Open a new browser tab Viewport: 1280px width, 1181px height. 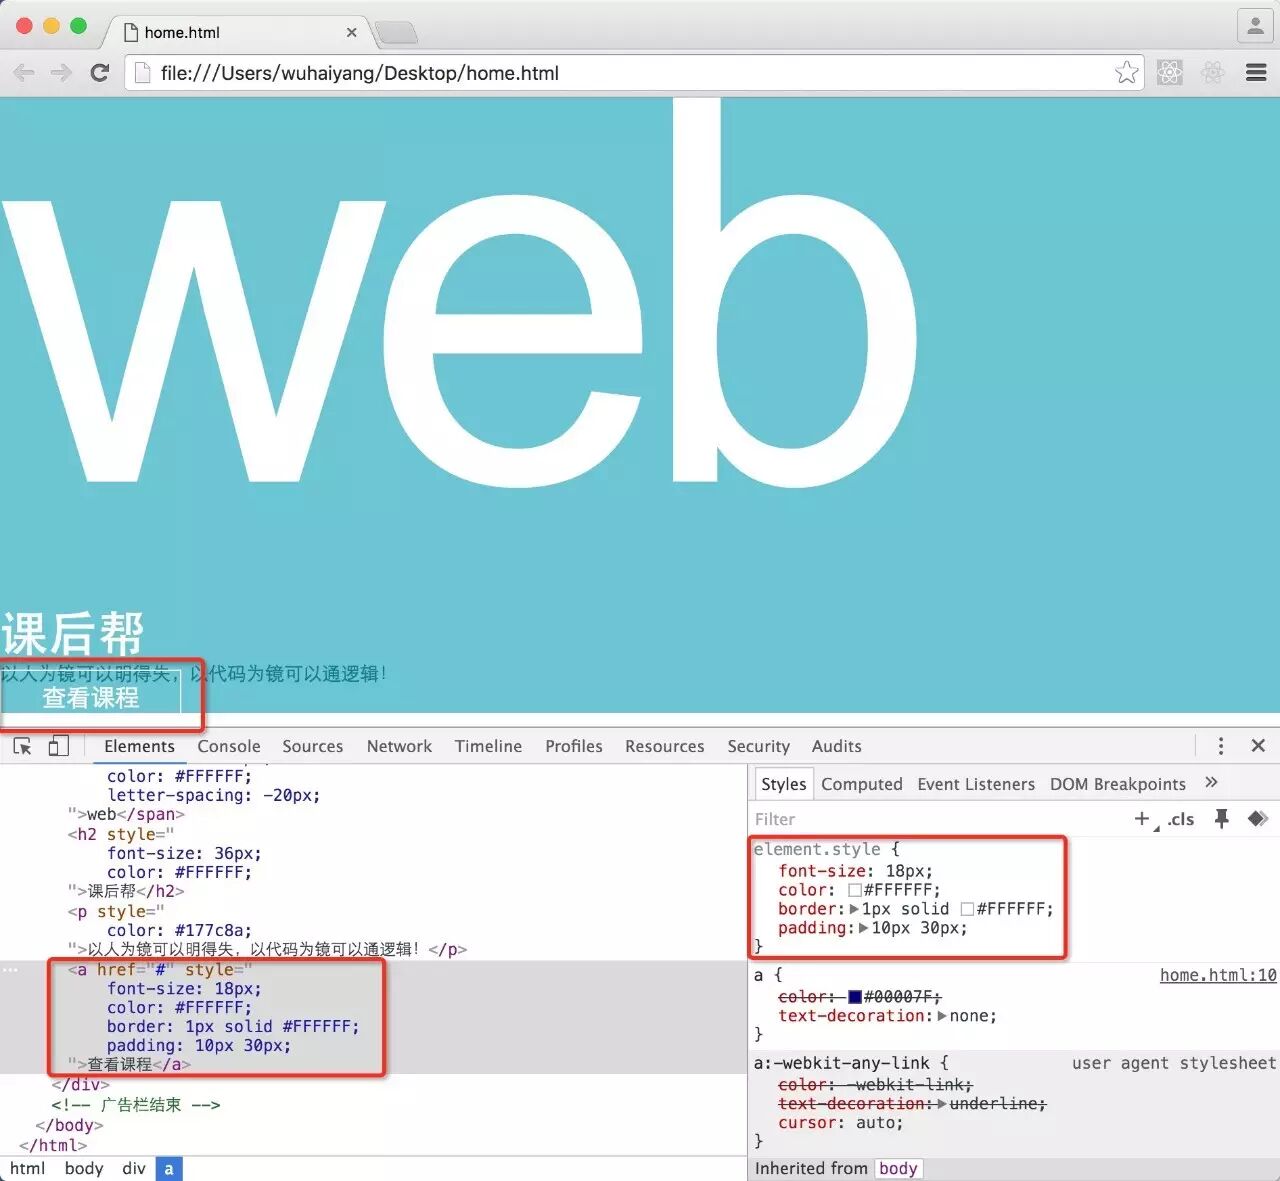(397, 33)
